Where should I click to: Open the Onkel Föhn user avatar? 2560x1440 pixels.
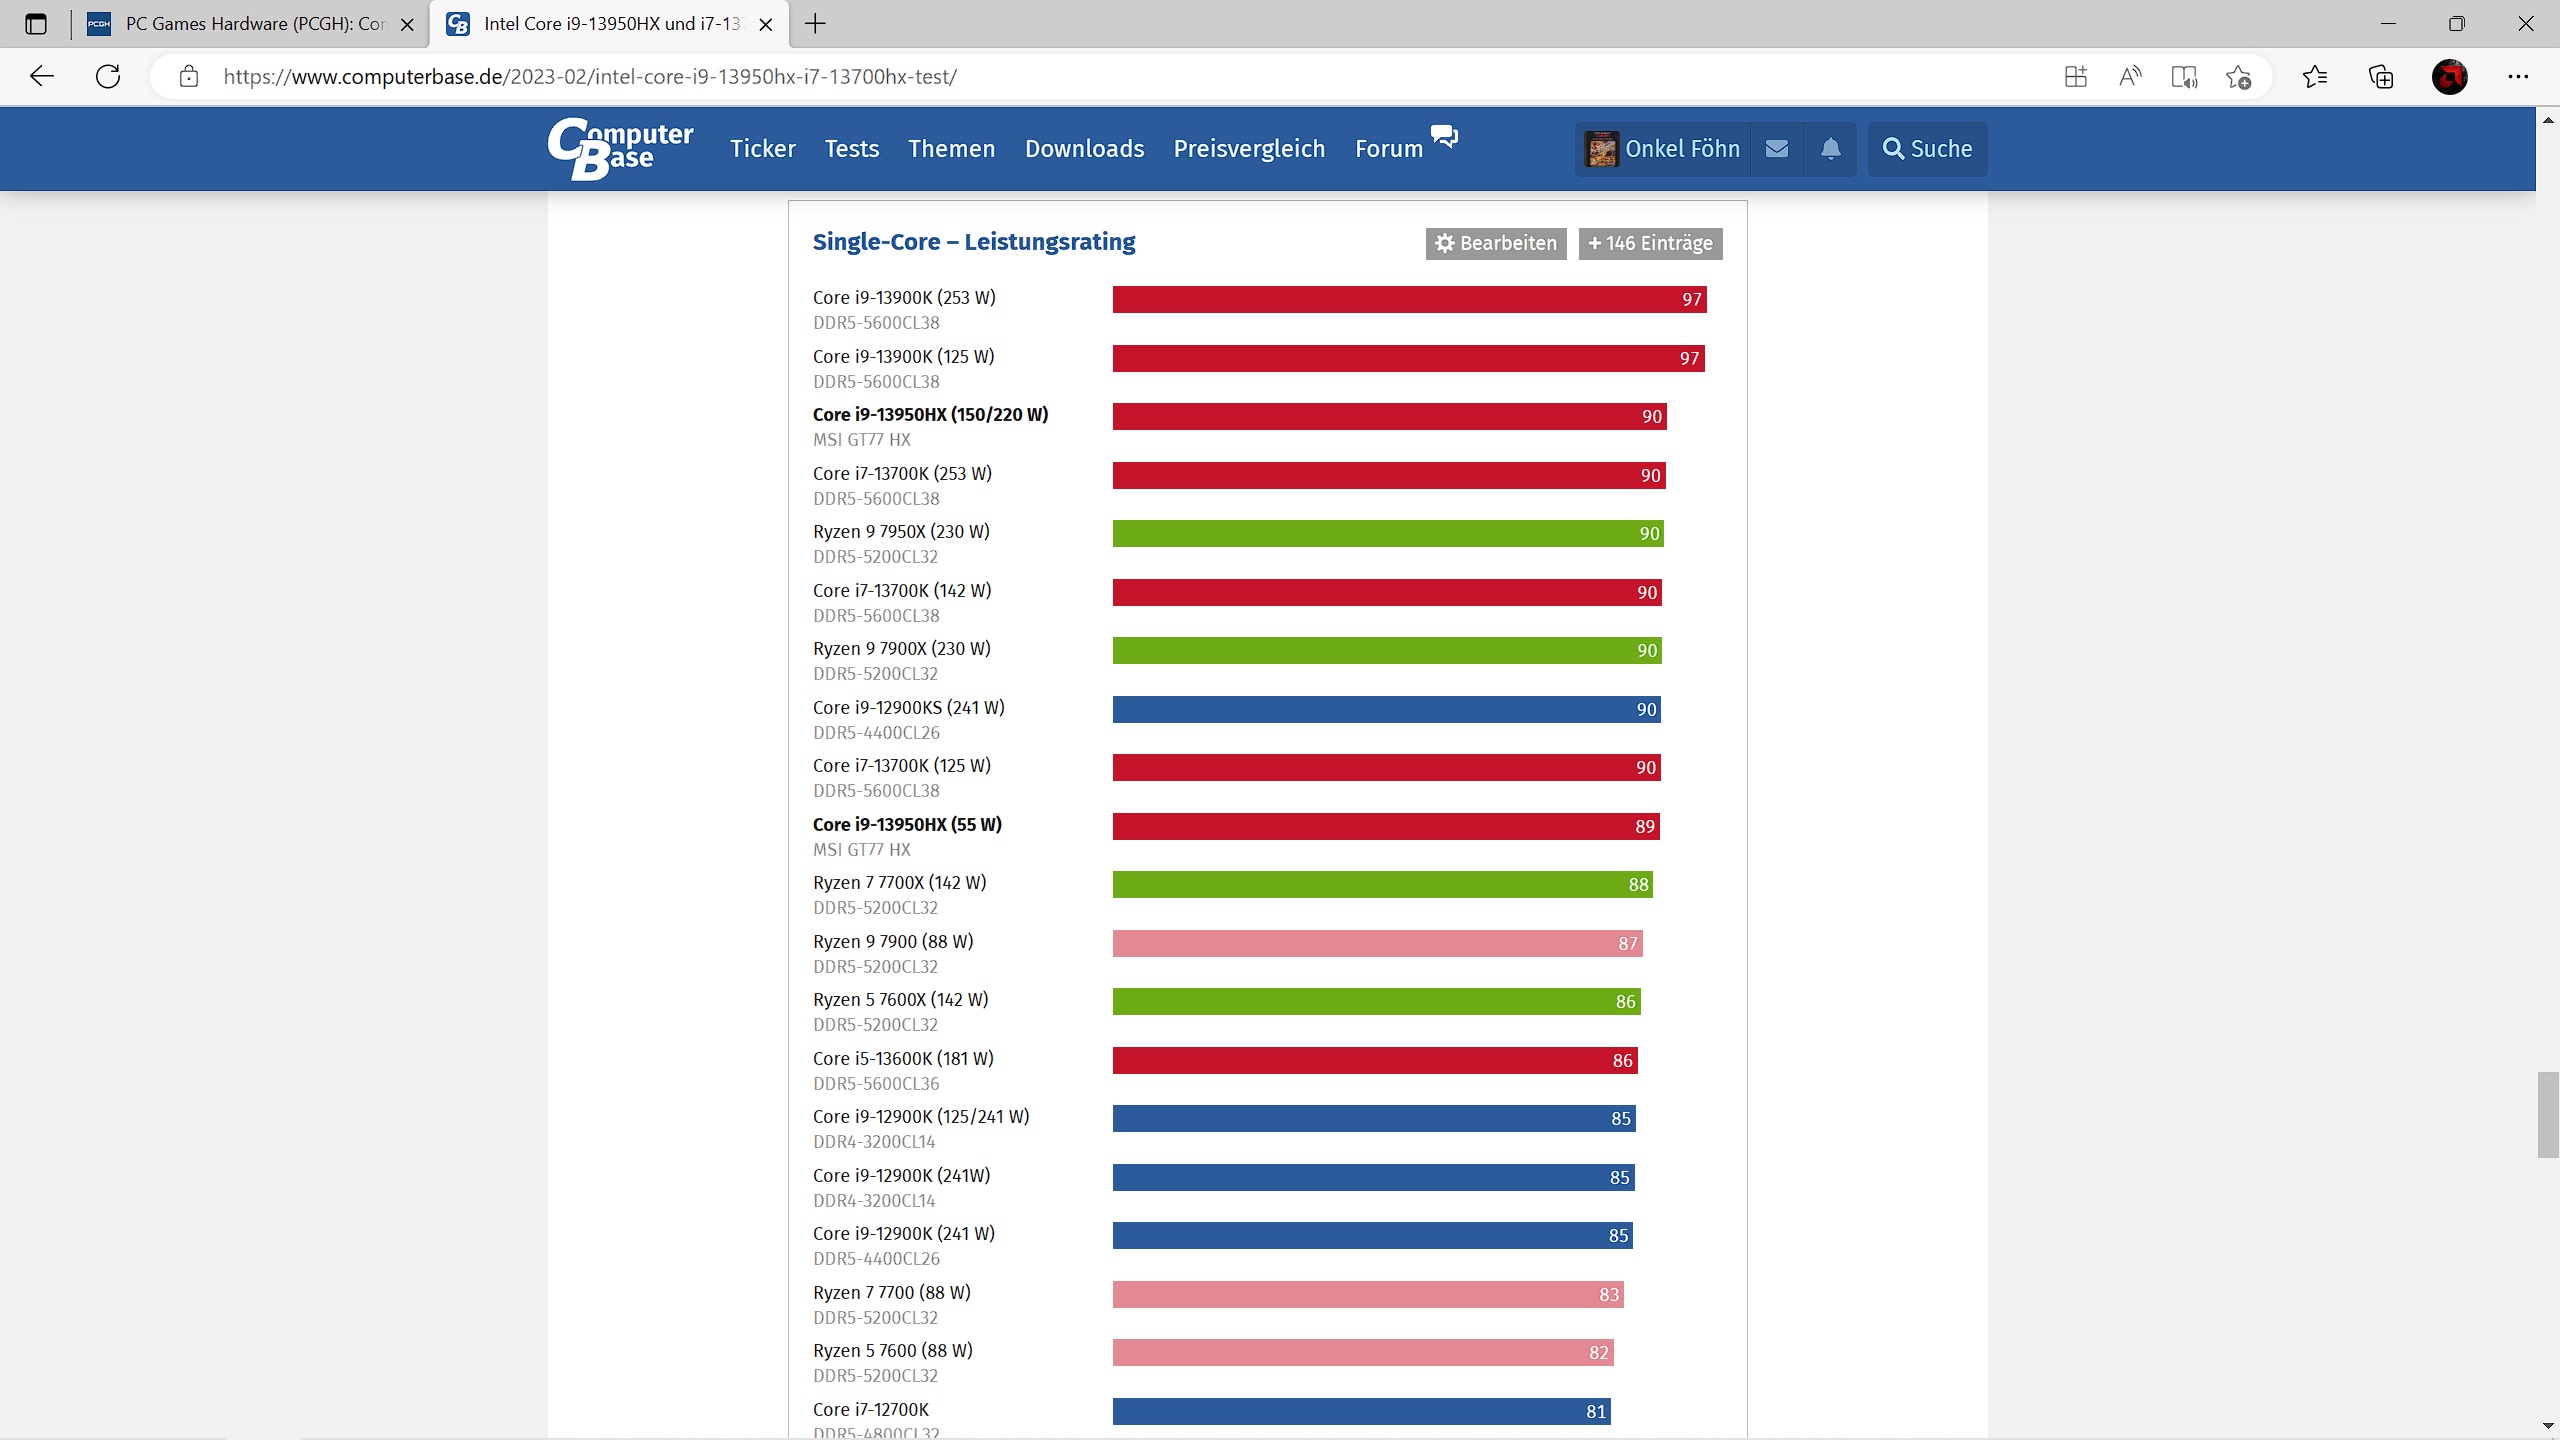tap(1602, 149)
